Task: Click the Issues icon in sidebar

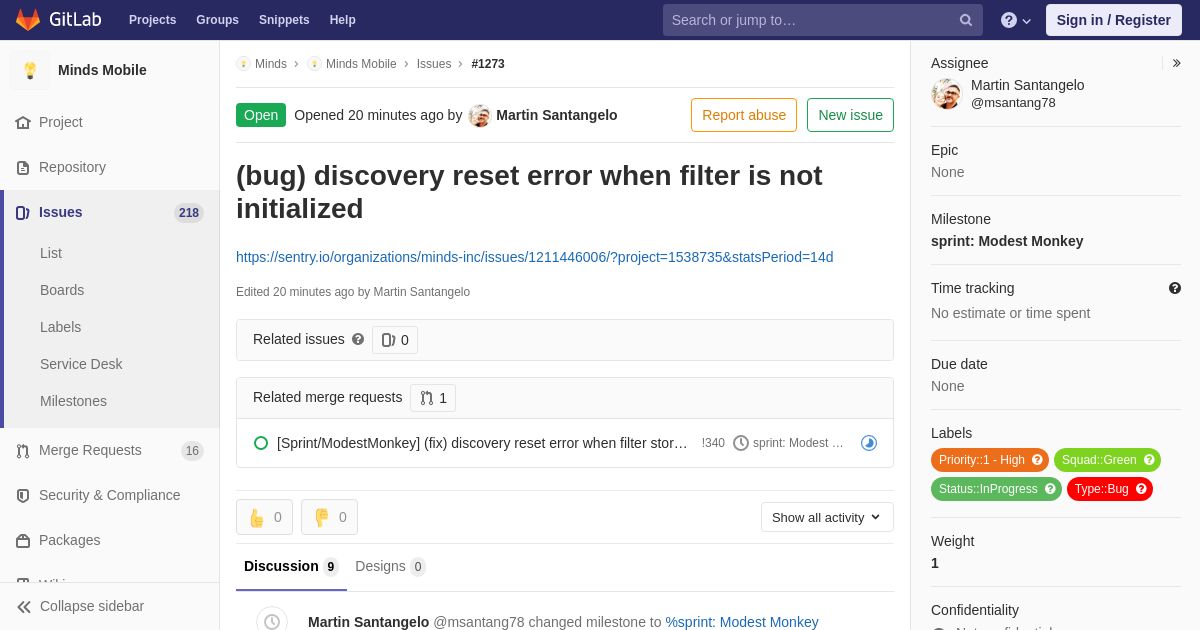Action: 23,213
